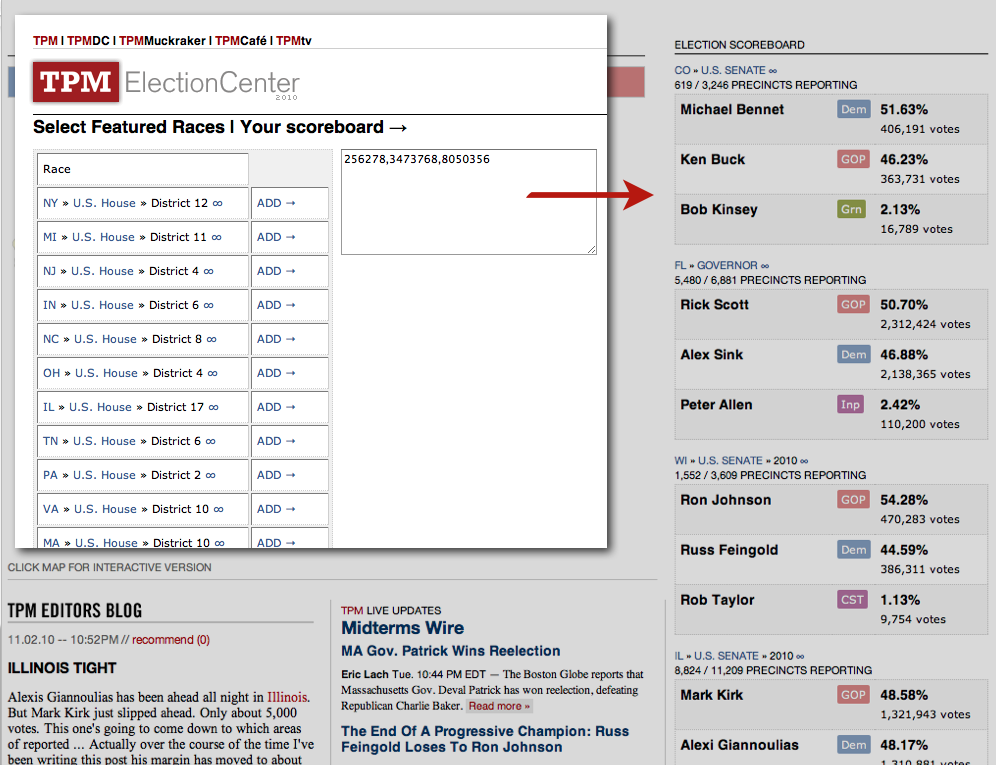Add NJ District 4 race to scoreboard
Image resolution: width=996 pixels, height=765 pixels.
(x=276, y=271)
